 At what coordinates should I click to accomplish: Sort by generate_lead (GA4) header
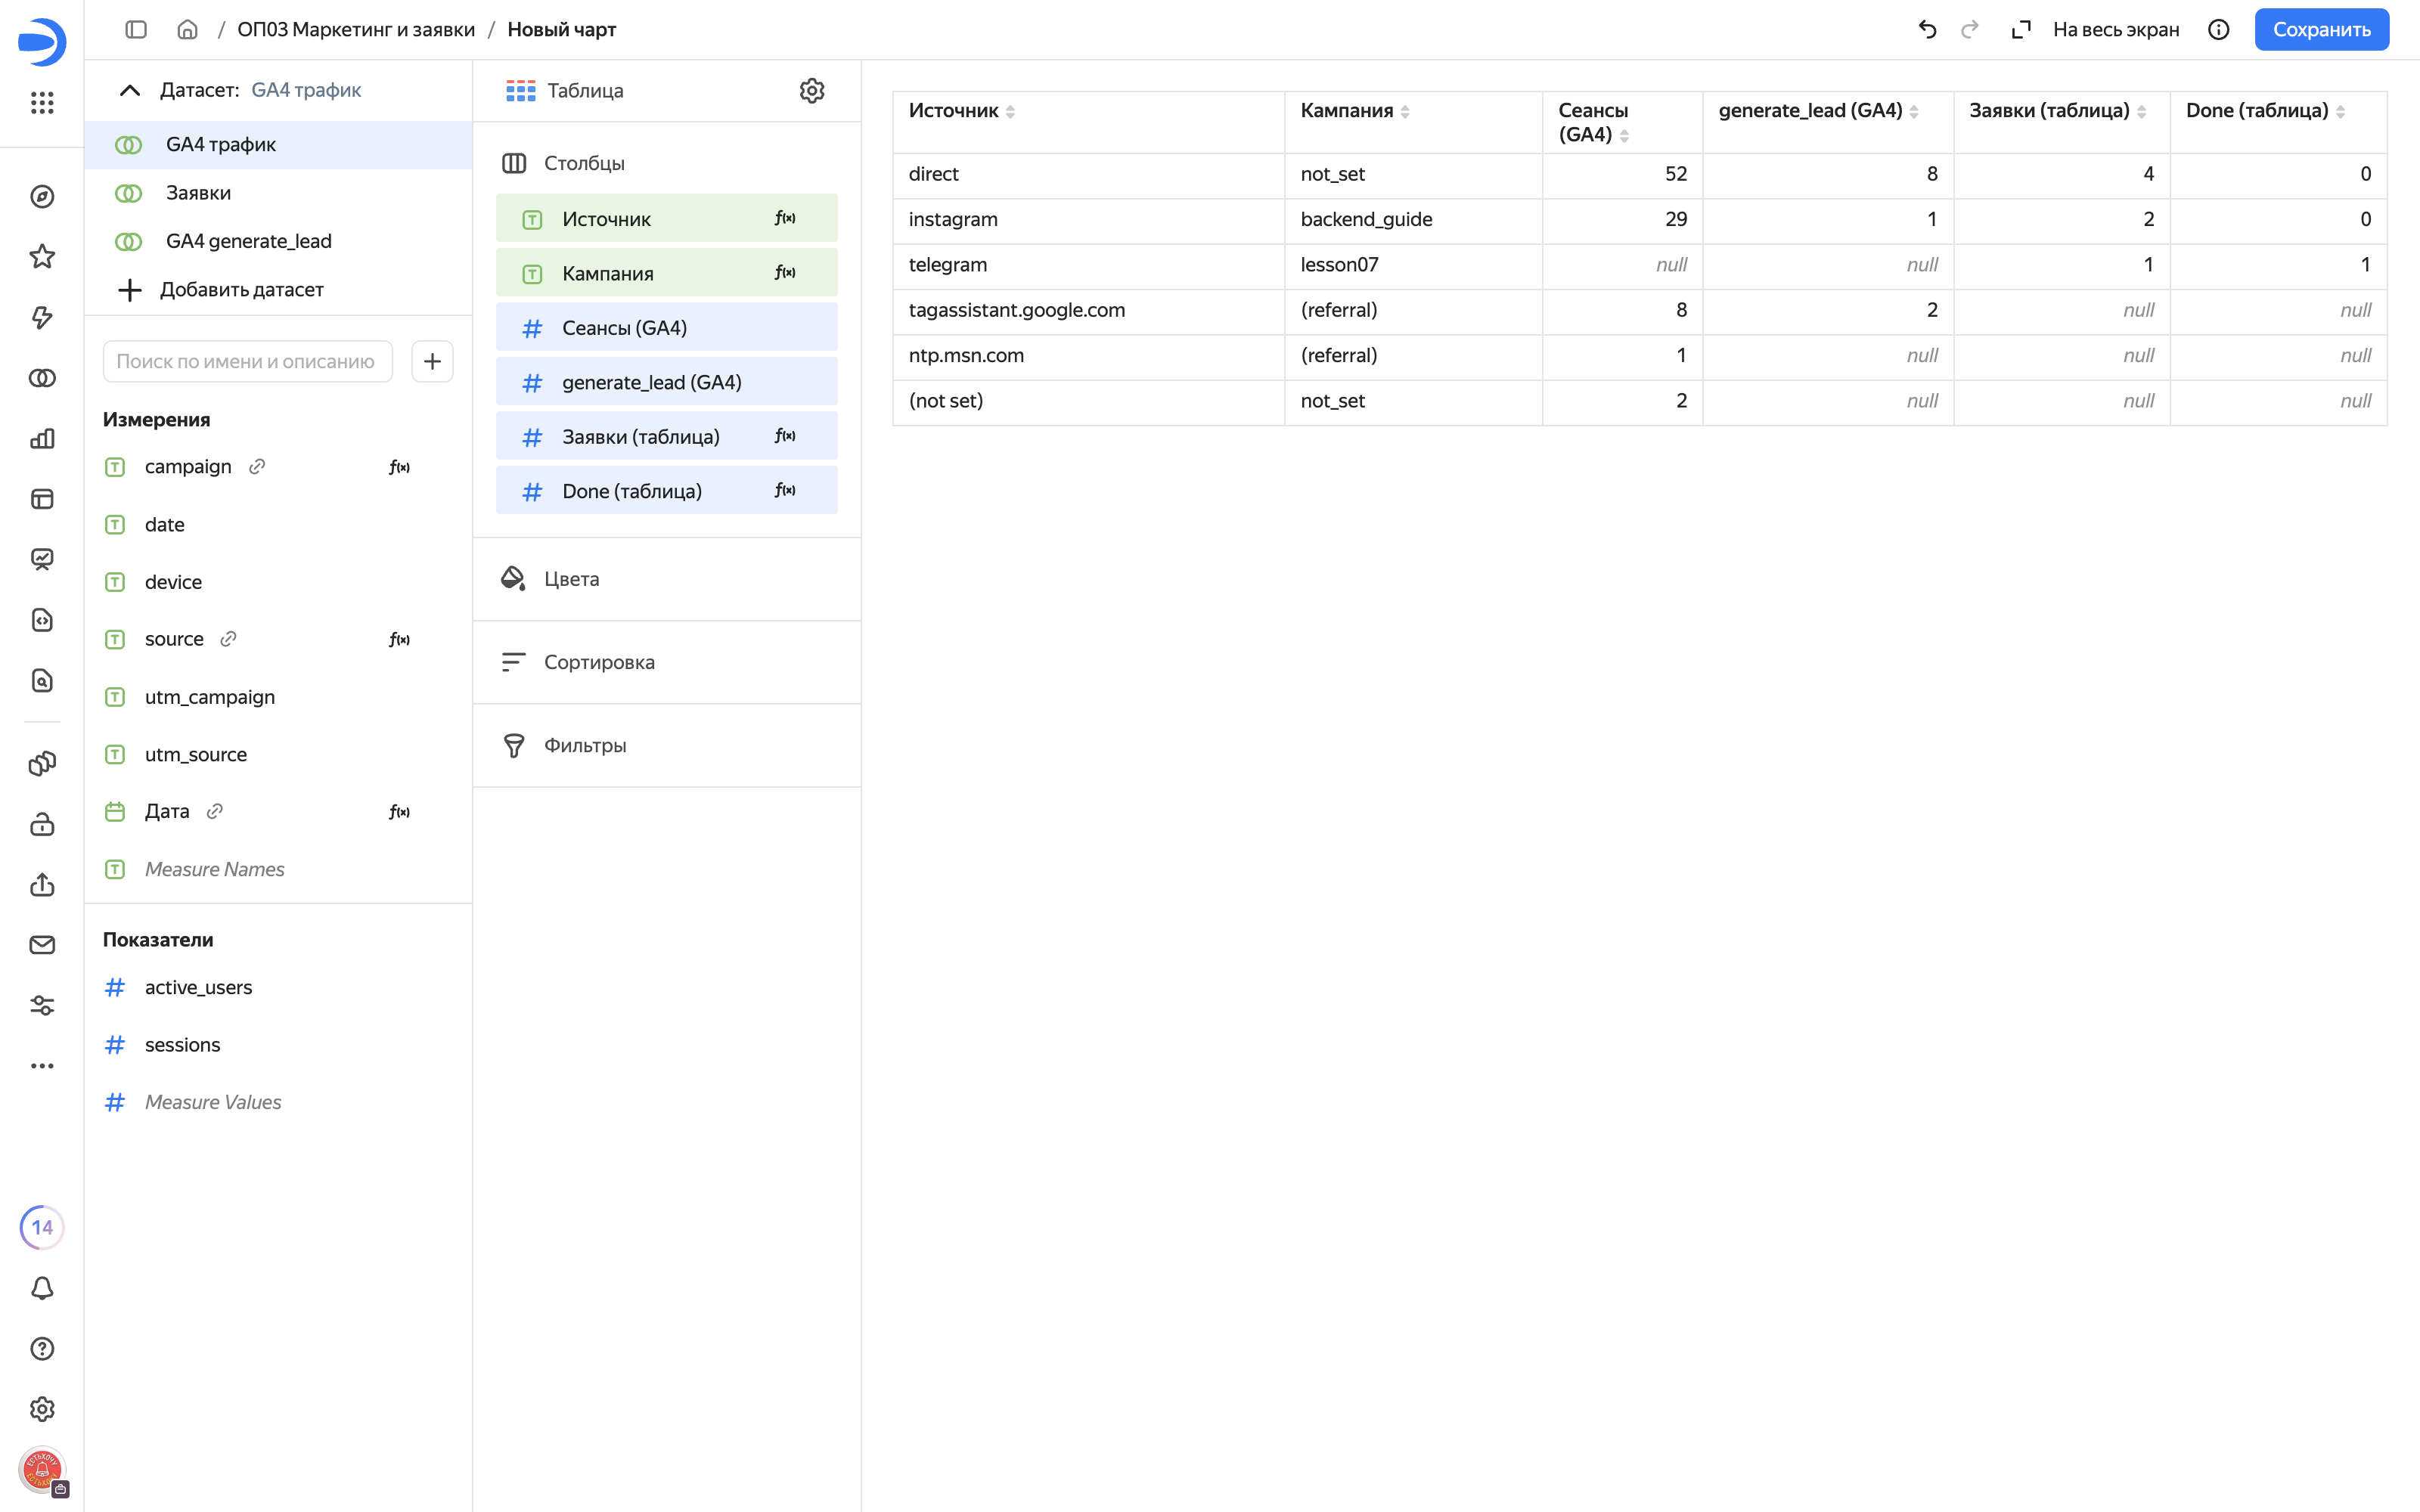coord(1818,111)
